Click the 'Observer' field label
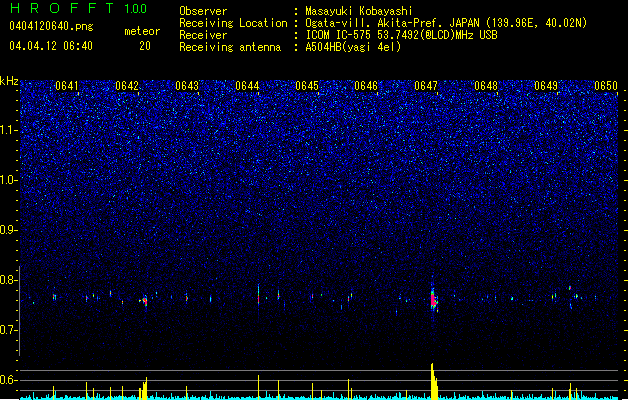629x400 pixels. pyautogui.click(x=203, y=11)
